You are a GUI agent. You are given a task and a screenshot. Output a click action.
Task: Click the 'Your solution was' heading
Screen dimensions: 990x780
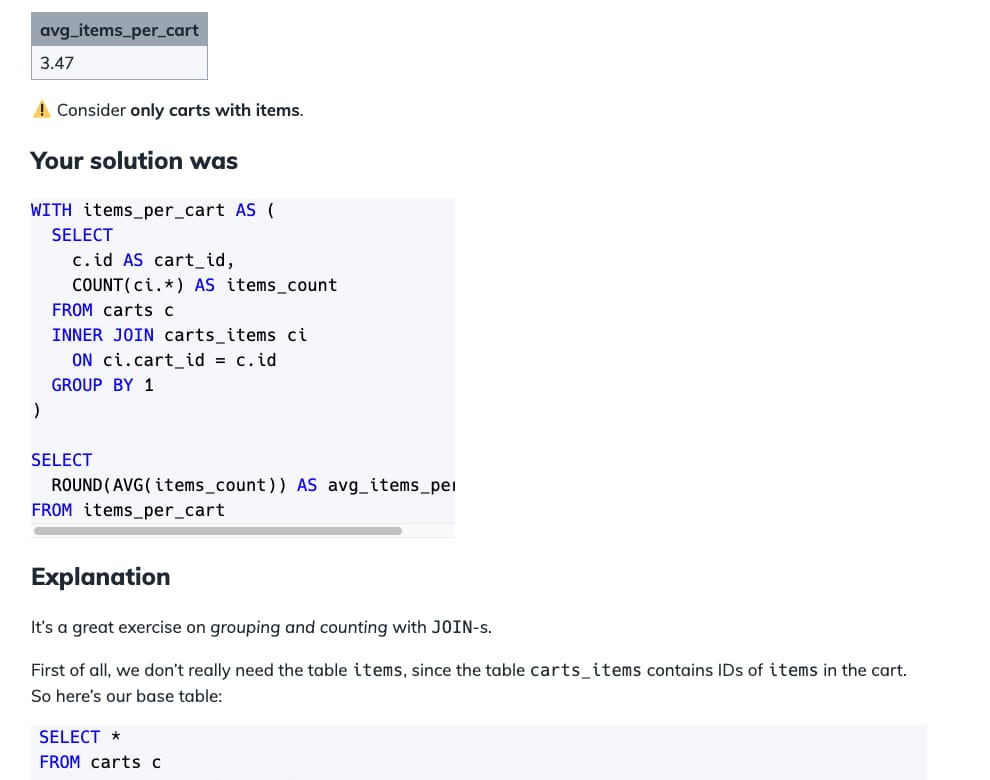[134, 161]
